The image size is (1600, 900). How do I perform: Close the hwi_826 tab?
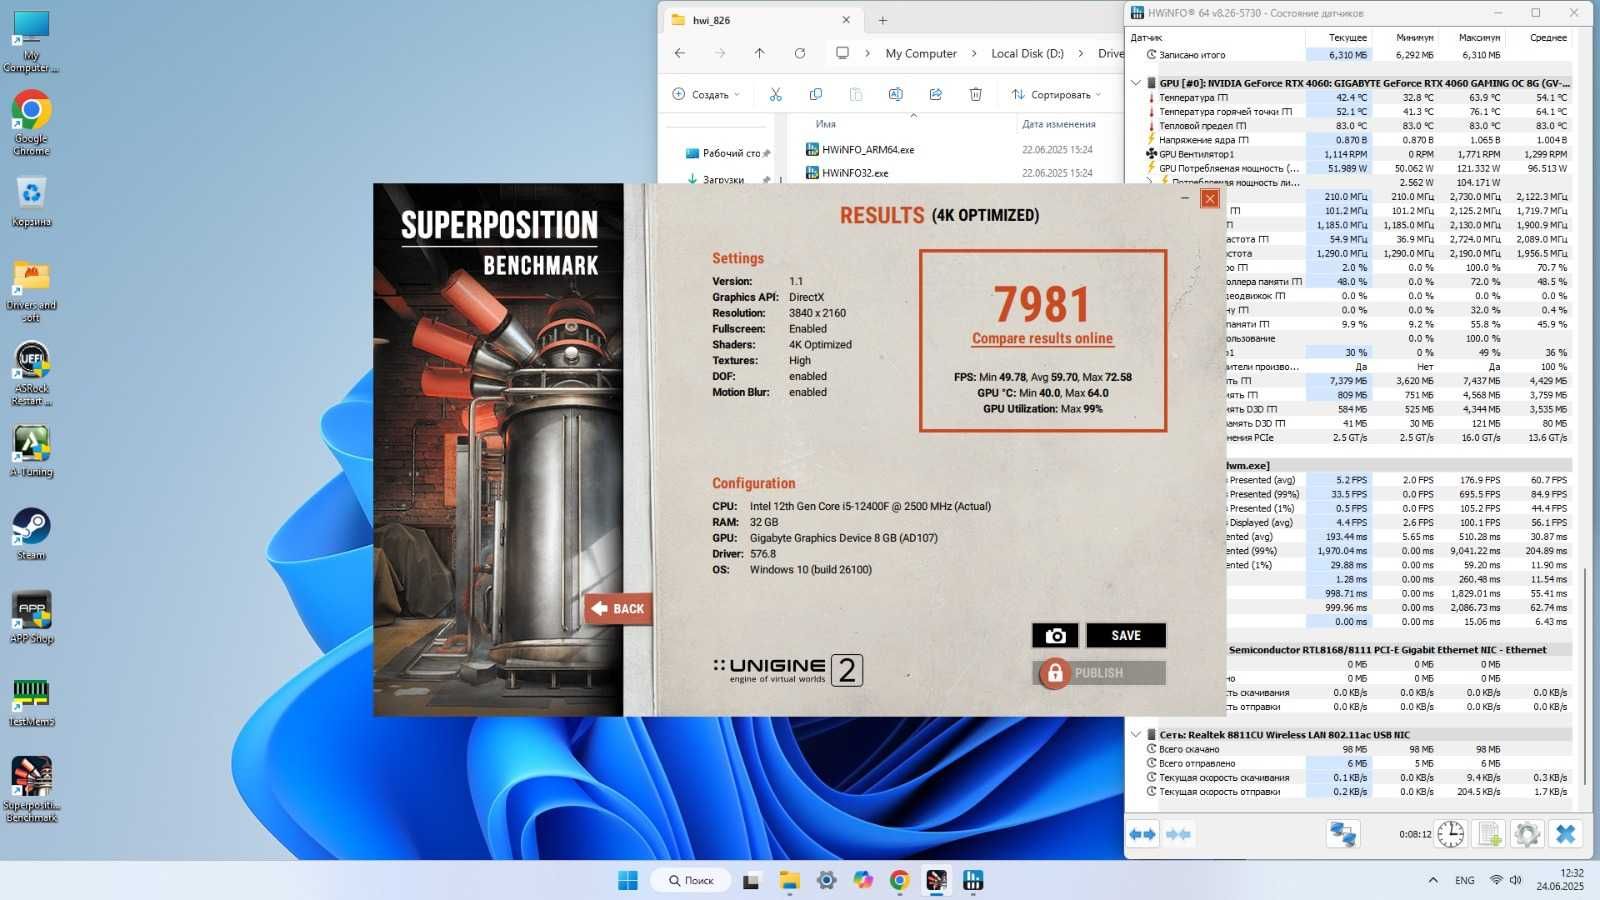point(846,20)
